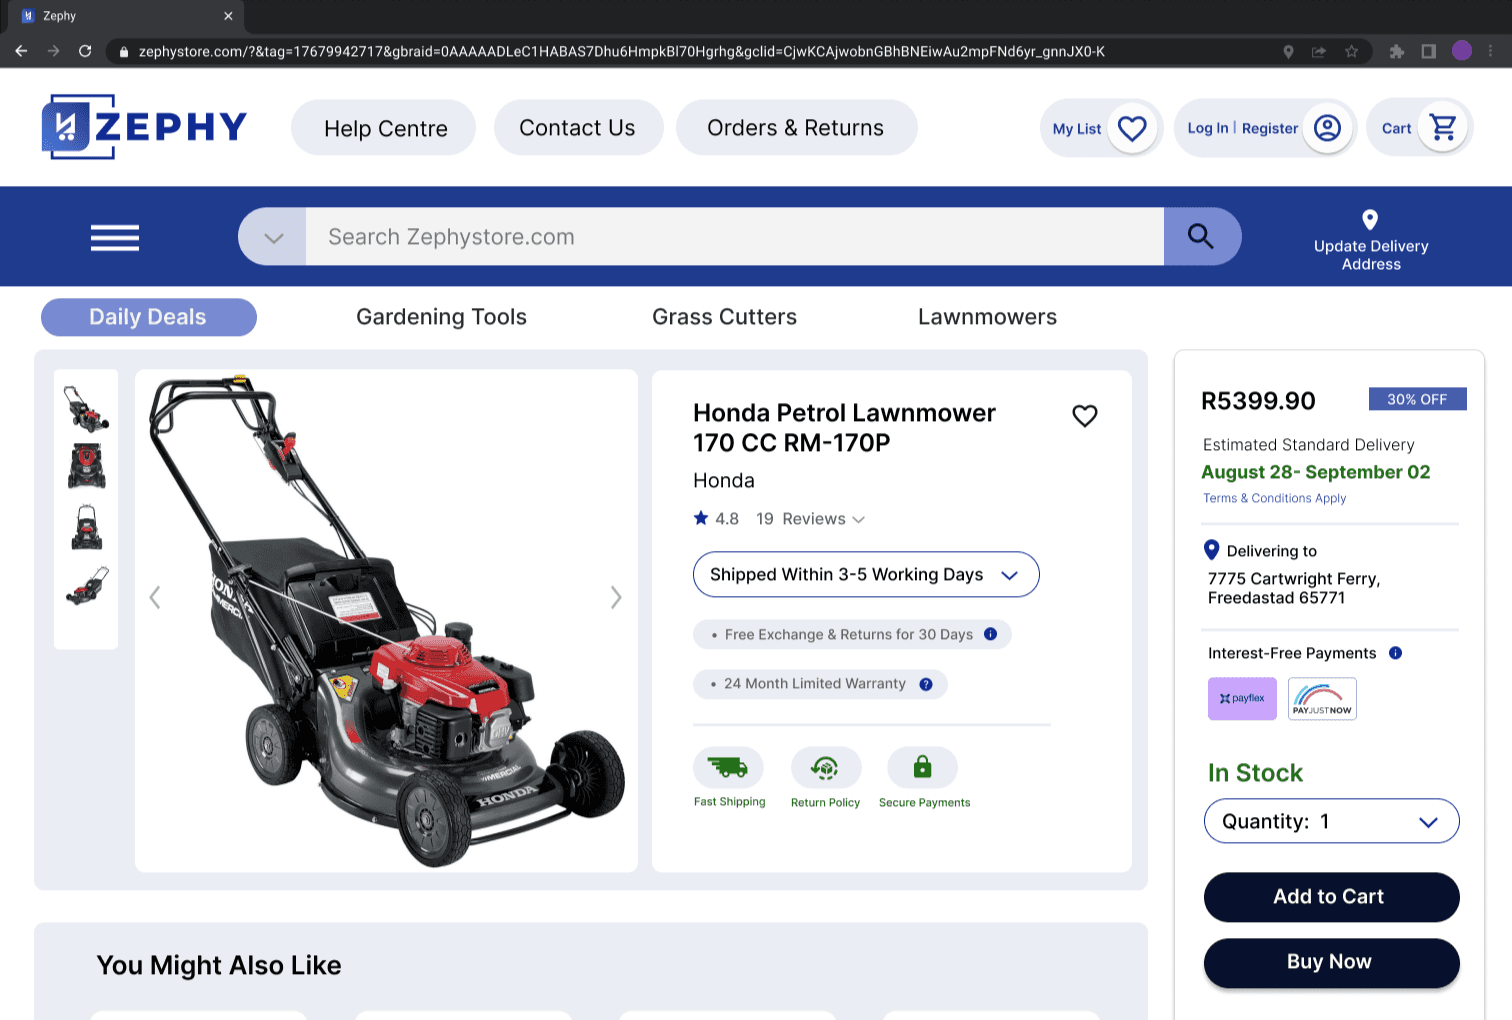This screenshot has height=1020, width=1512.
Task: Click the Zephy logo
Action: click(144, 127)
